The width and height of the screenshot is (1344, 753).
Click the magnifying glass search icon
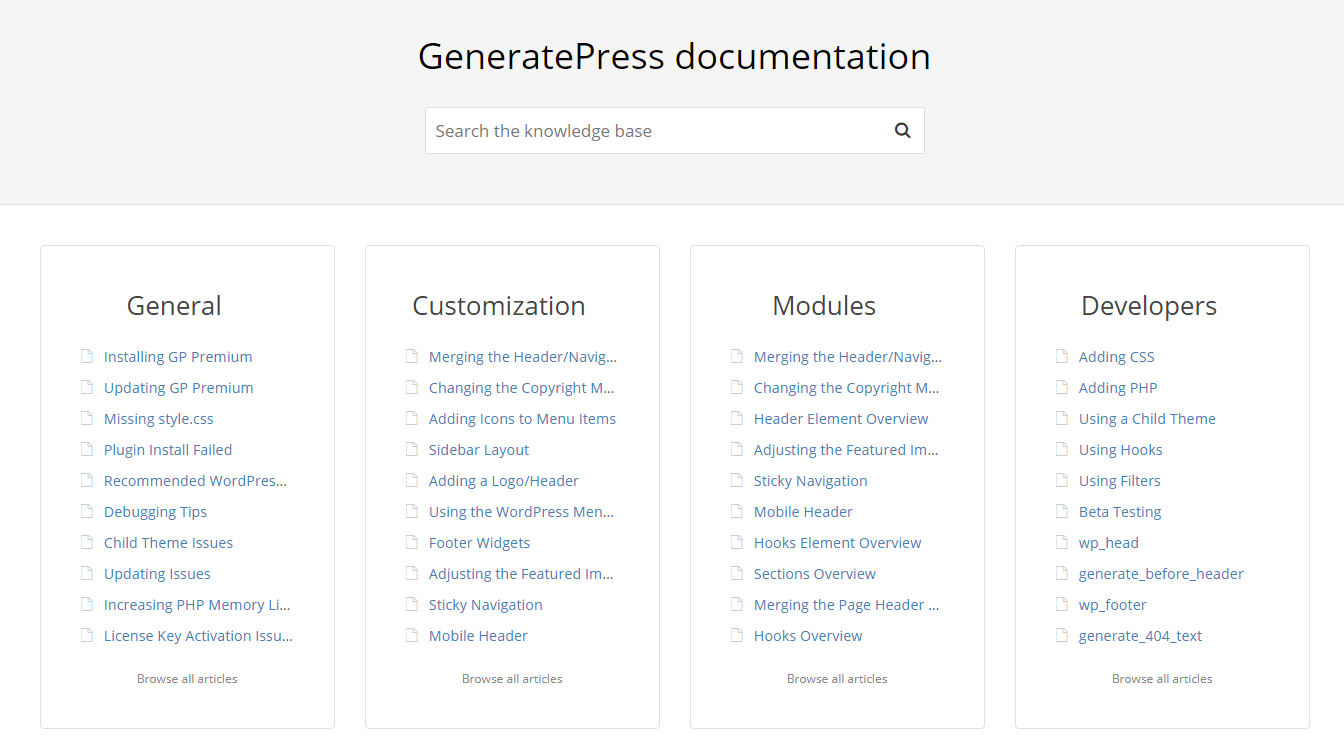(902, 130)
